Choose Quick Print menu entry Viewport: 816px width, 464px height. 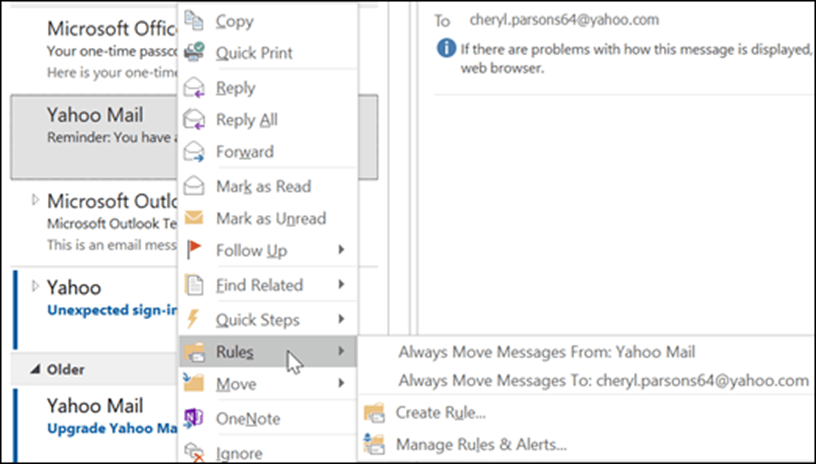[x=267, y=53]
